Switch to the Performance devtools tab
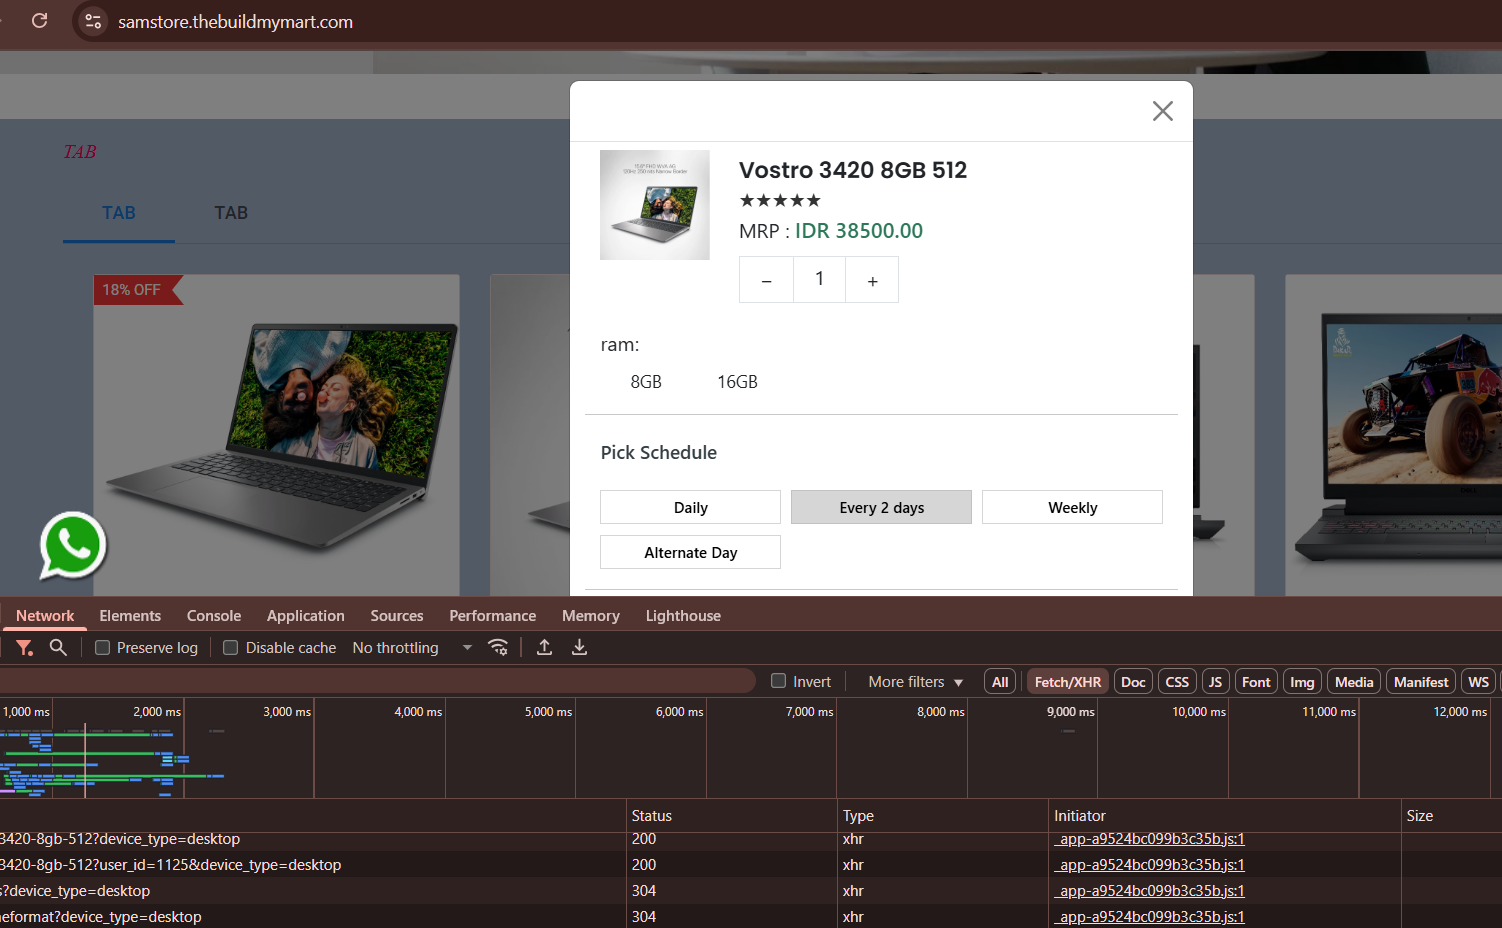 pyautogui.click(x=492, y=616)
